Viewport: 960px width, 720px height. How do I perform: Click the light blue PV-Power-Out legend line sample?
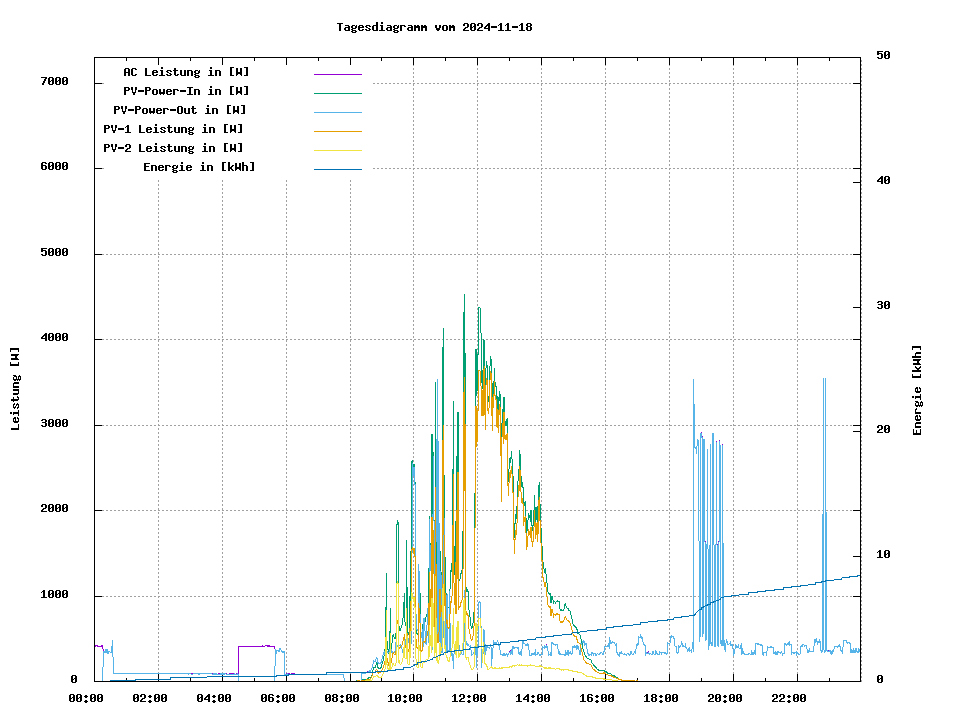point(337,111)
